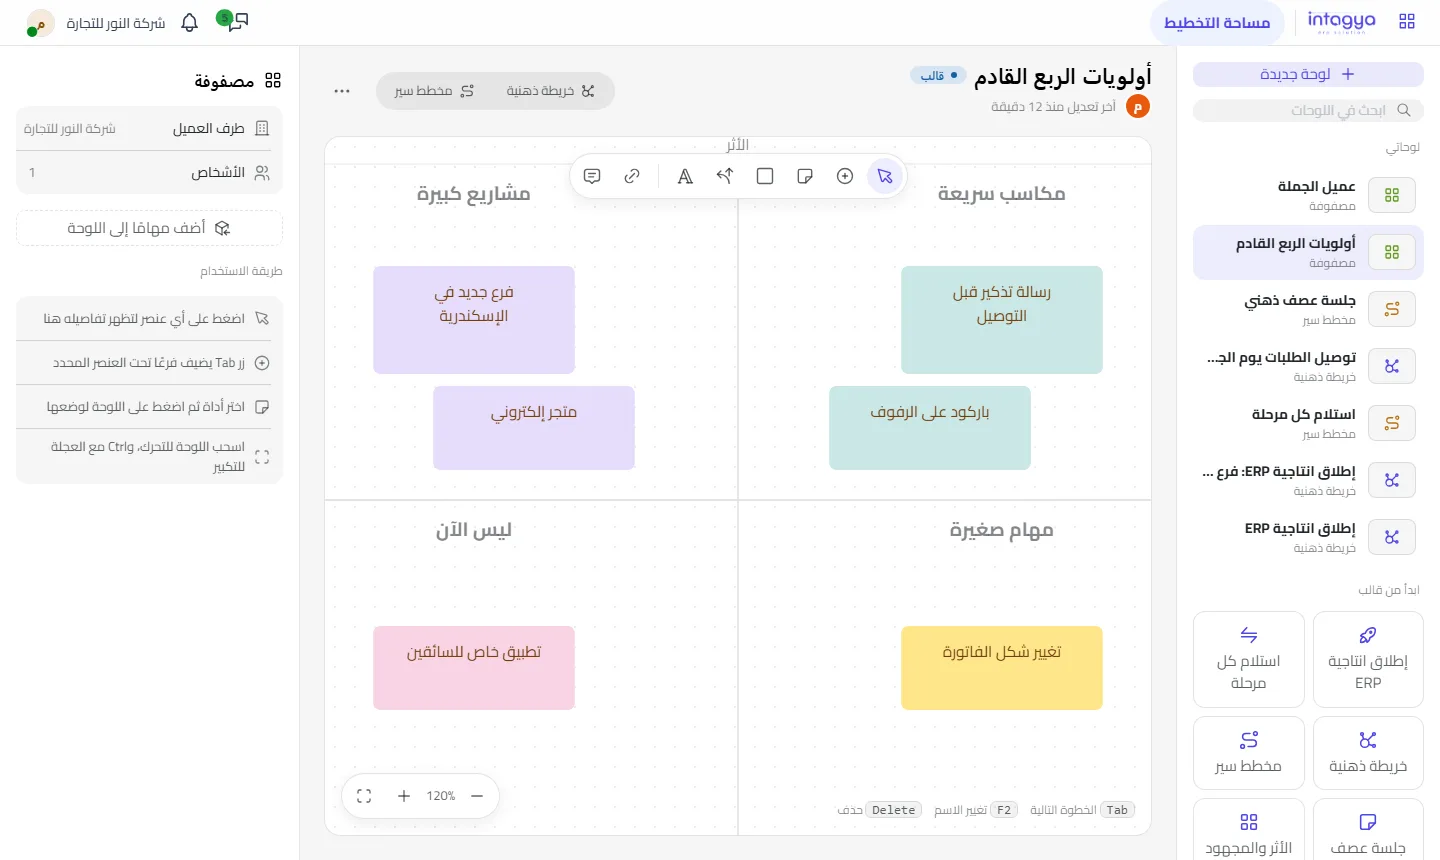The width and height of the screenshot is (1440, 860).
Task: Select the rectangle shape tool
Action: pos(765,176)
